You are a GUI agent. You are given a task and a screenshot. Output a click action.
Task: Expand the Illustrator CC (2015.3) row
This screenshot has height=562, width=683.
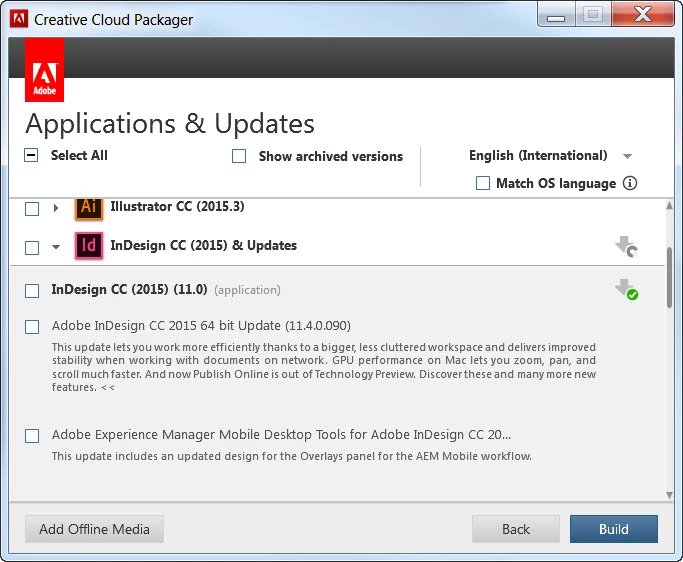click(56, 208)
